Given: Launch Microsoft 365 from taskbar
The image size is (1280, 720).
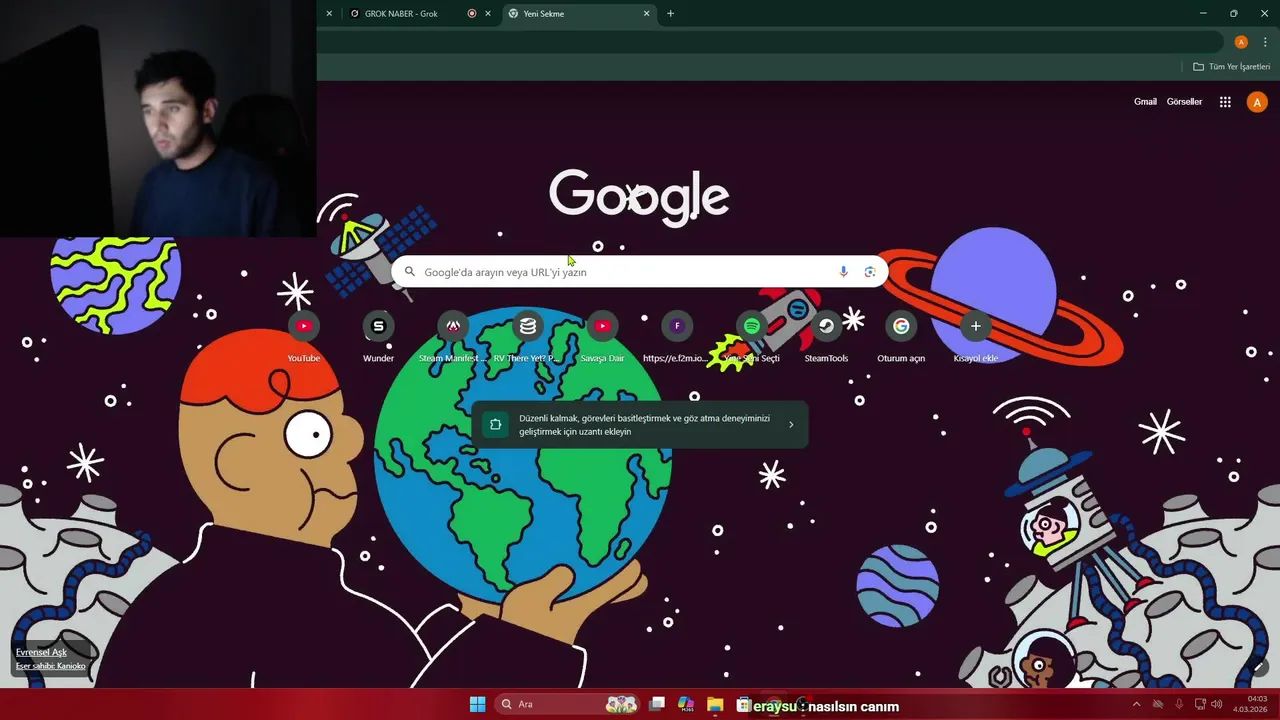Looking at the screenshot, I should 685,704.
